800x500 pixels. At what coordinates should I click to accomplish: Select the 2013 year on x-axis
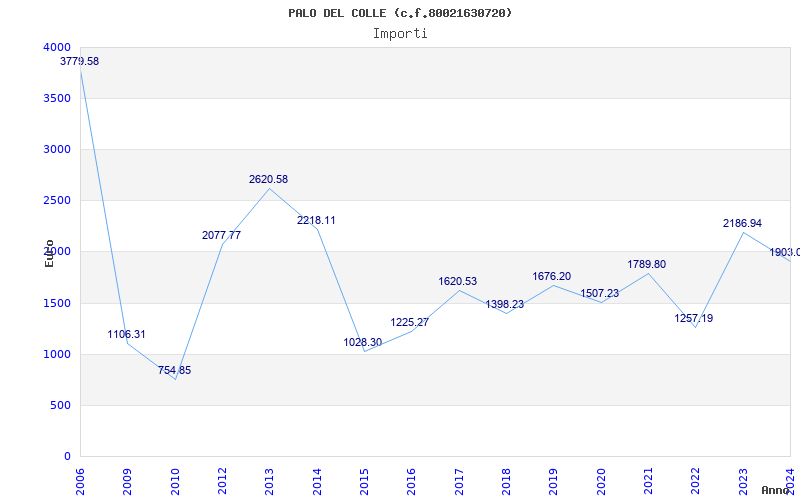[x=270, y=479]
